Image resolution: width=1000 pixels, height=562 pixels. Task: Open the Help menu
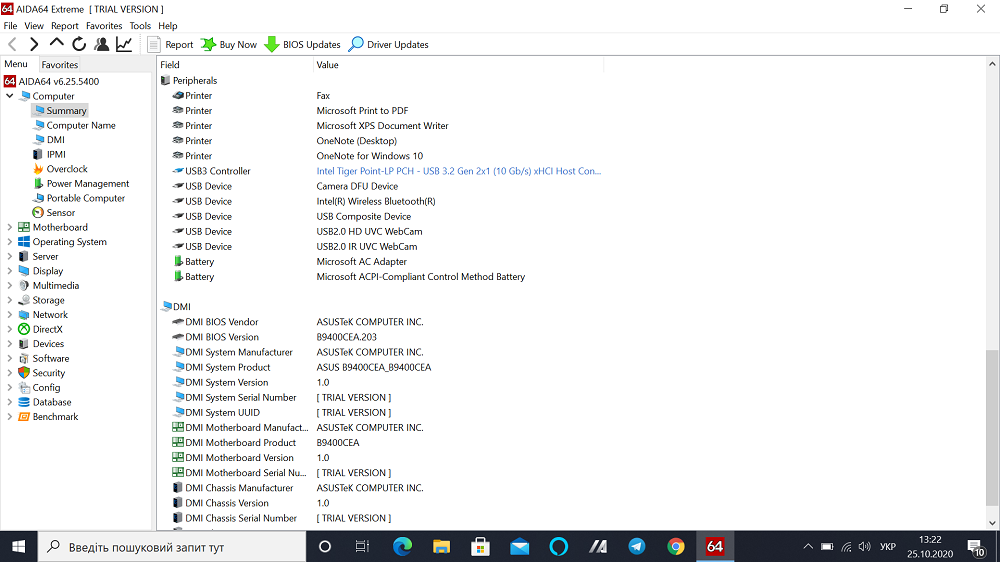tap(168, 26)
